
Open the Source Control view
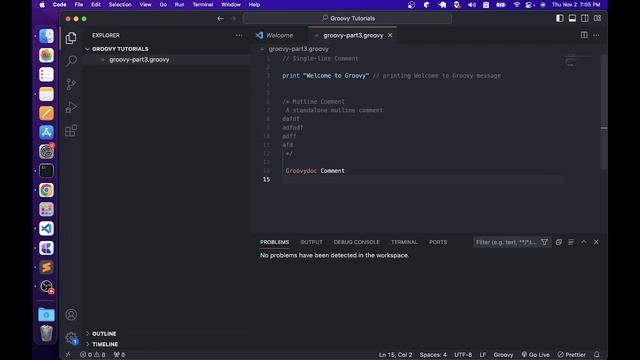[71, 84]
